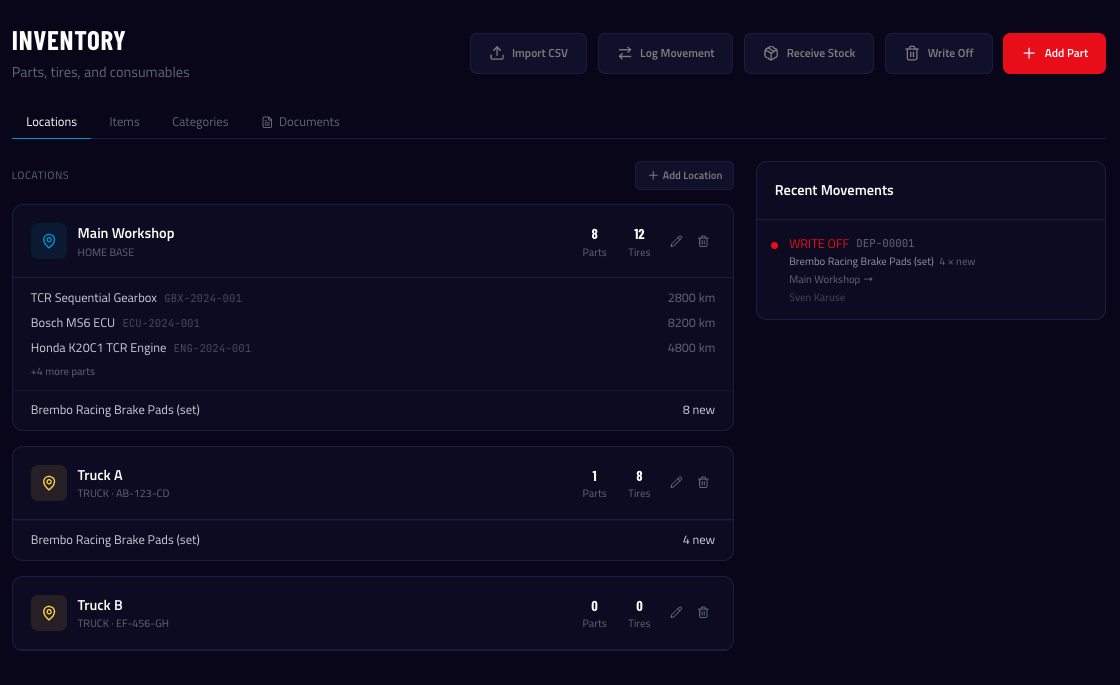Click the yellow pin icon for Truck B
The height and width of the screenshot is (685, 1120).
(x=49, y=613)
